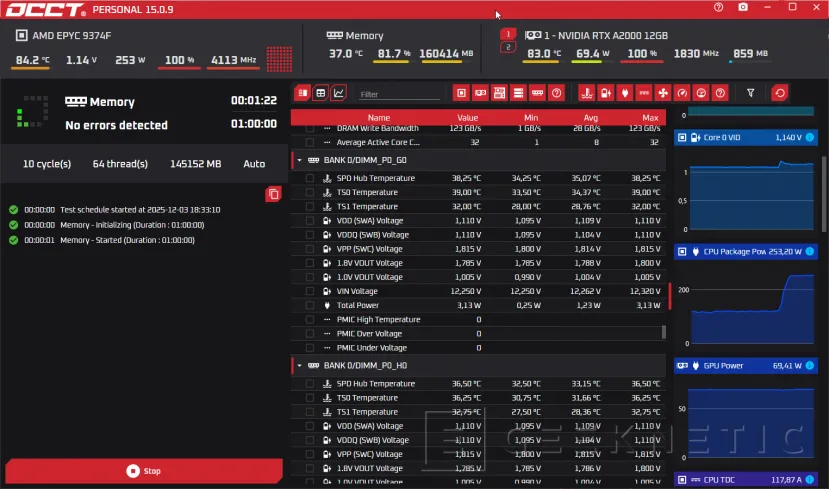Switch to the graph view mode
The width and height of the screenshot is (829, 489).
click(339, 93)
